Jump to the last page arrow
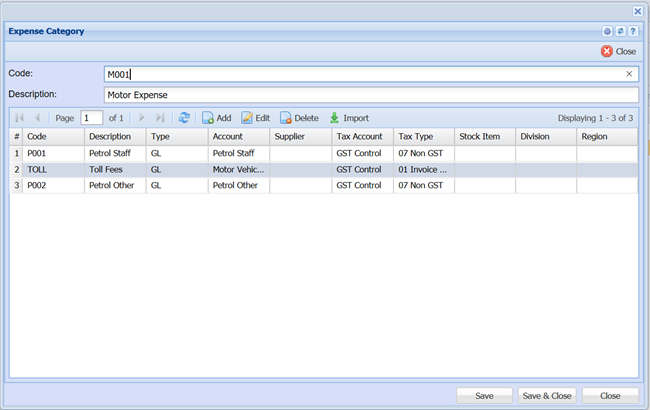This screenshot has height=410, width=650. click(160, 118)
